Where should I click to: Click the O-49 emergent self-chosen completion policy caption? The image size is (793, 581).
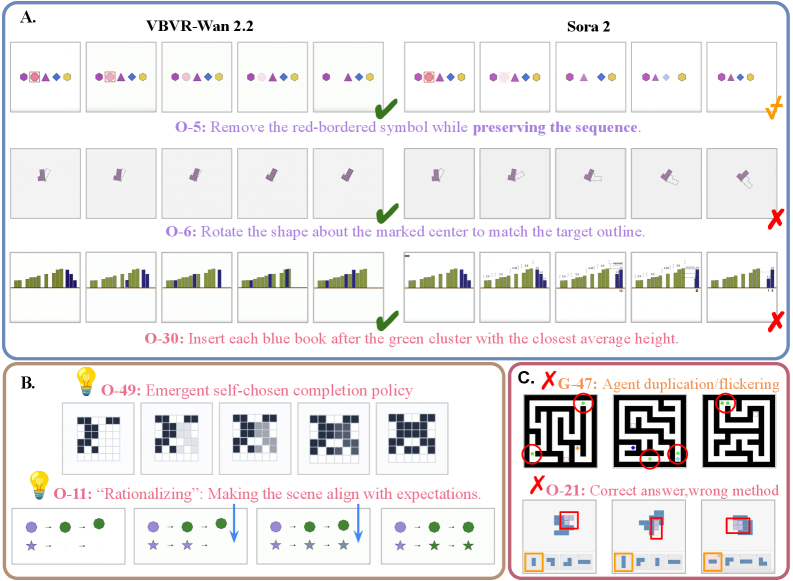point(257,390)
